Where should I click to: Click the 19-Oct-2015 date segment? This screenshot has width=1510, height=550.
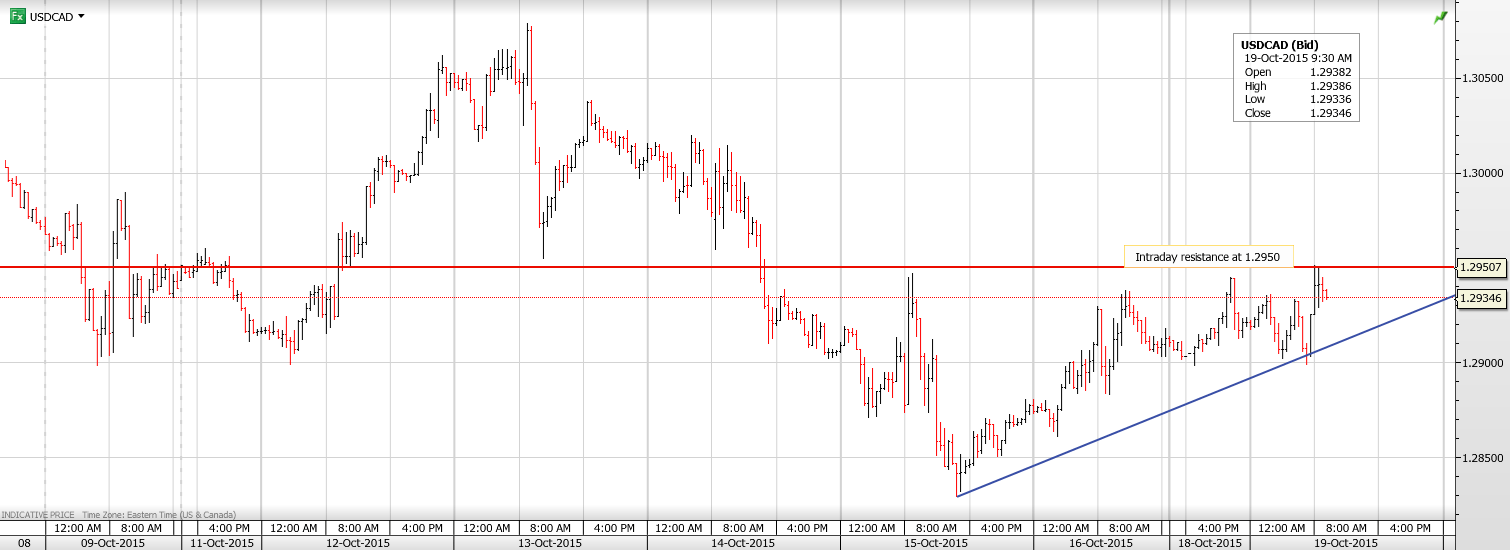[x=1345, y=543]
